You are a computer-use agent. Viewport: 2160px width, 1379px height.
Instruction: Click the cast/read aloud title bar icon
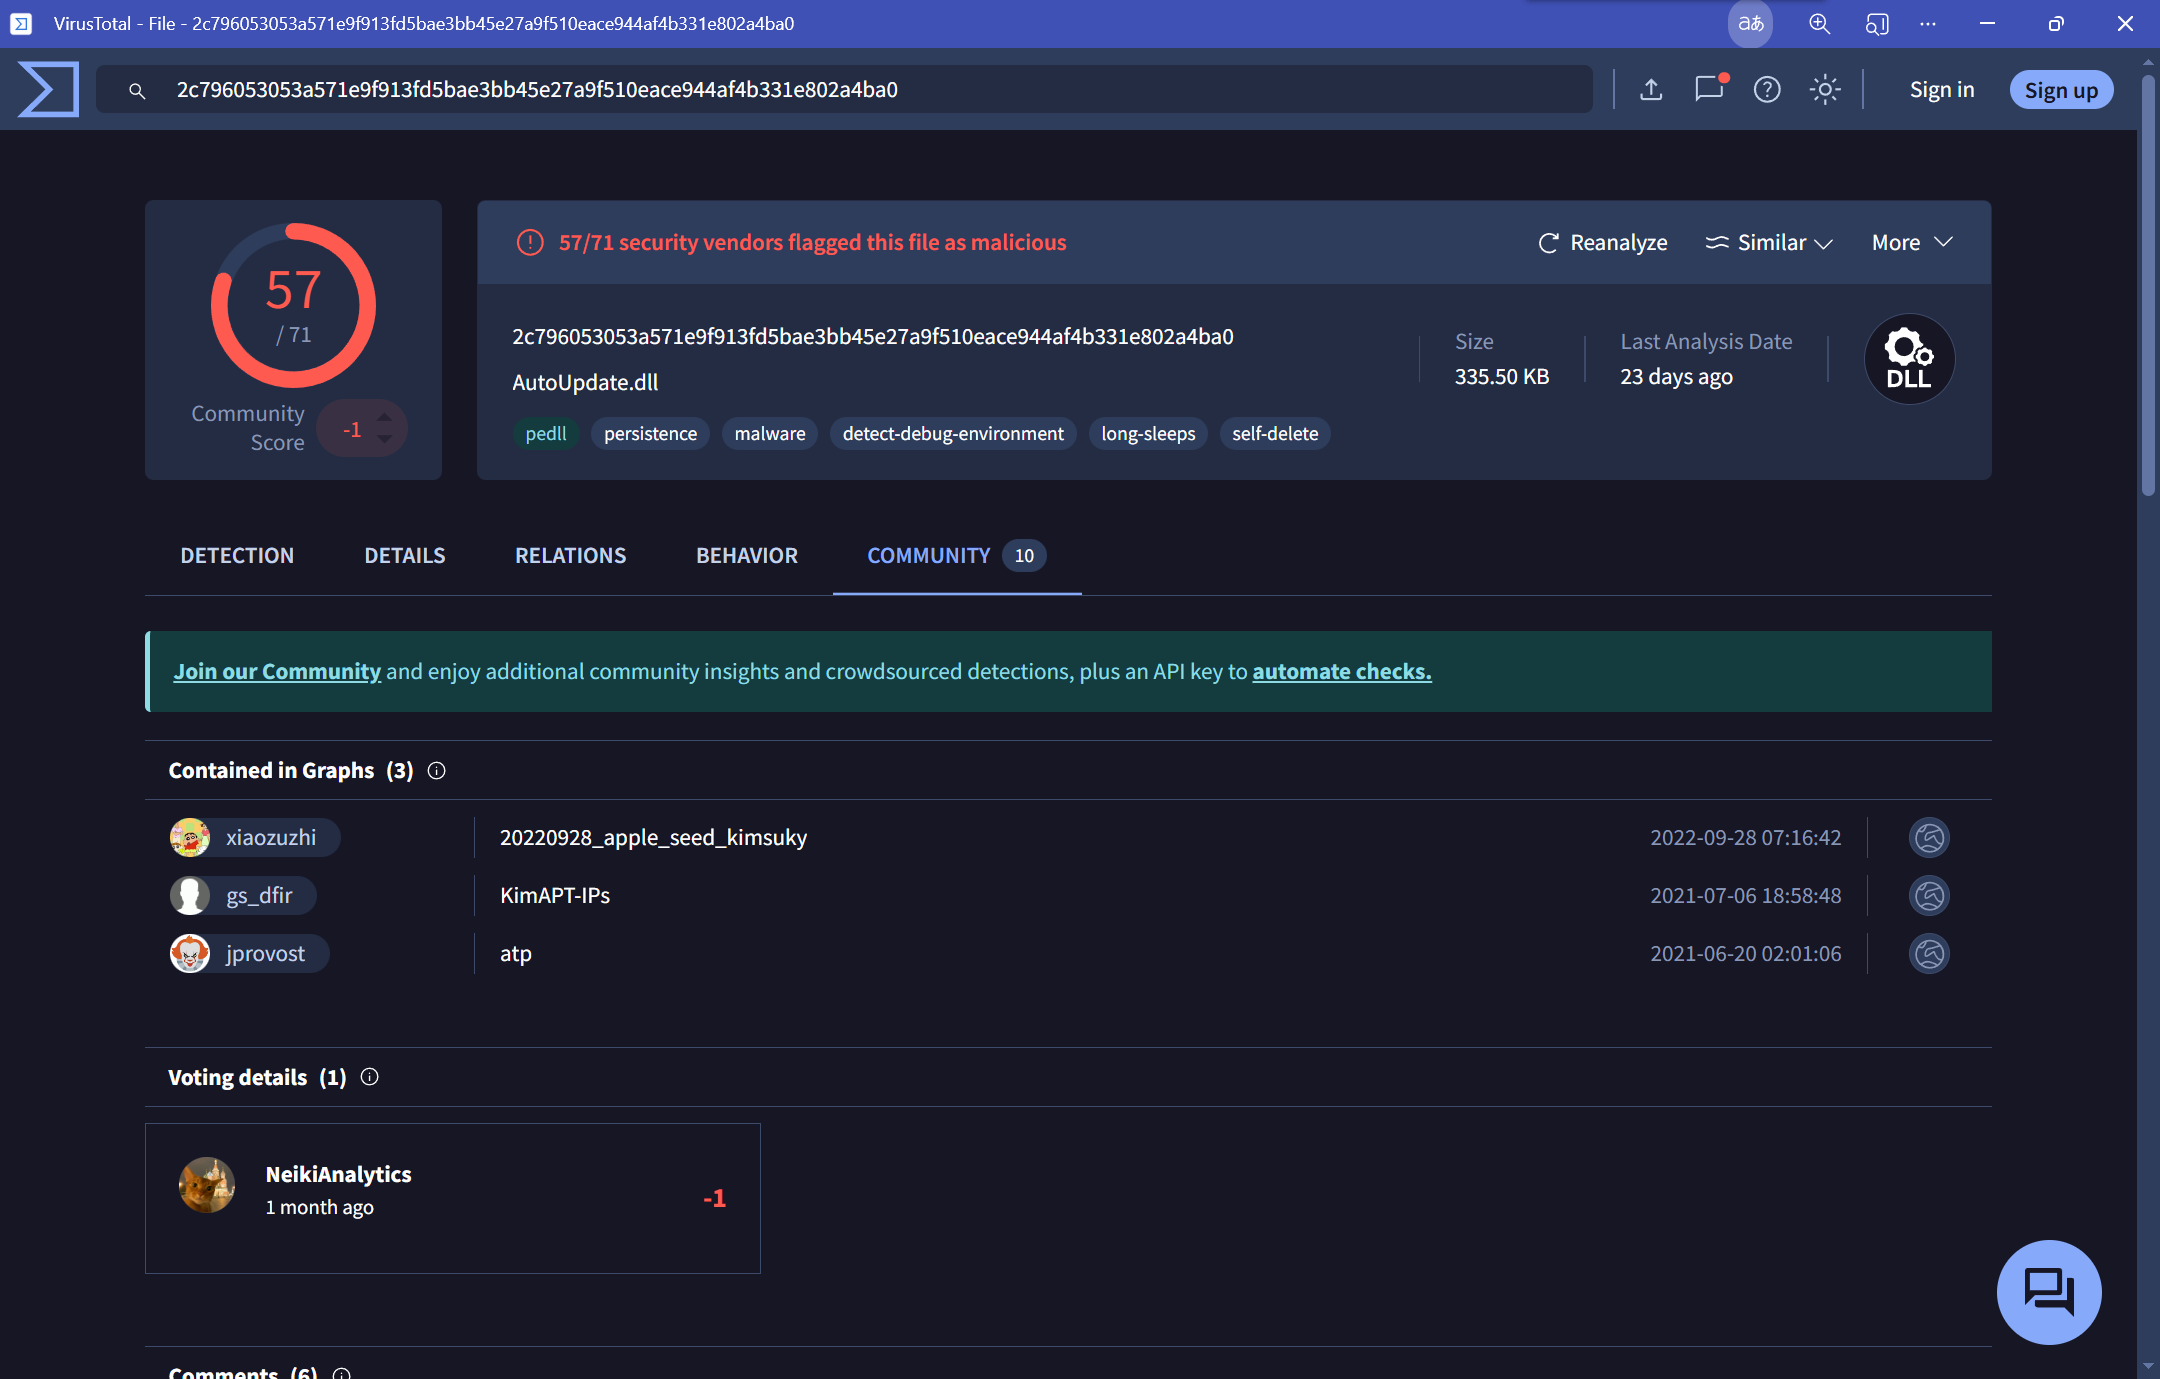click(1877, 24)
